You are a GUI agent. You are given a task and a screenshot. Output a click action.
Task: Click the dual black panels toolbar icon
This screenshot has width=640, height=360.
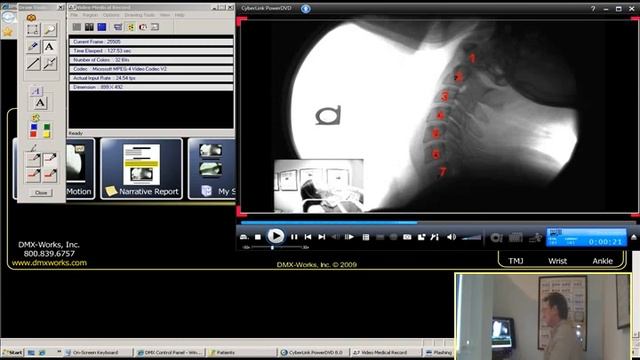tap(89, 27)
